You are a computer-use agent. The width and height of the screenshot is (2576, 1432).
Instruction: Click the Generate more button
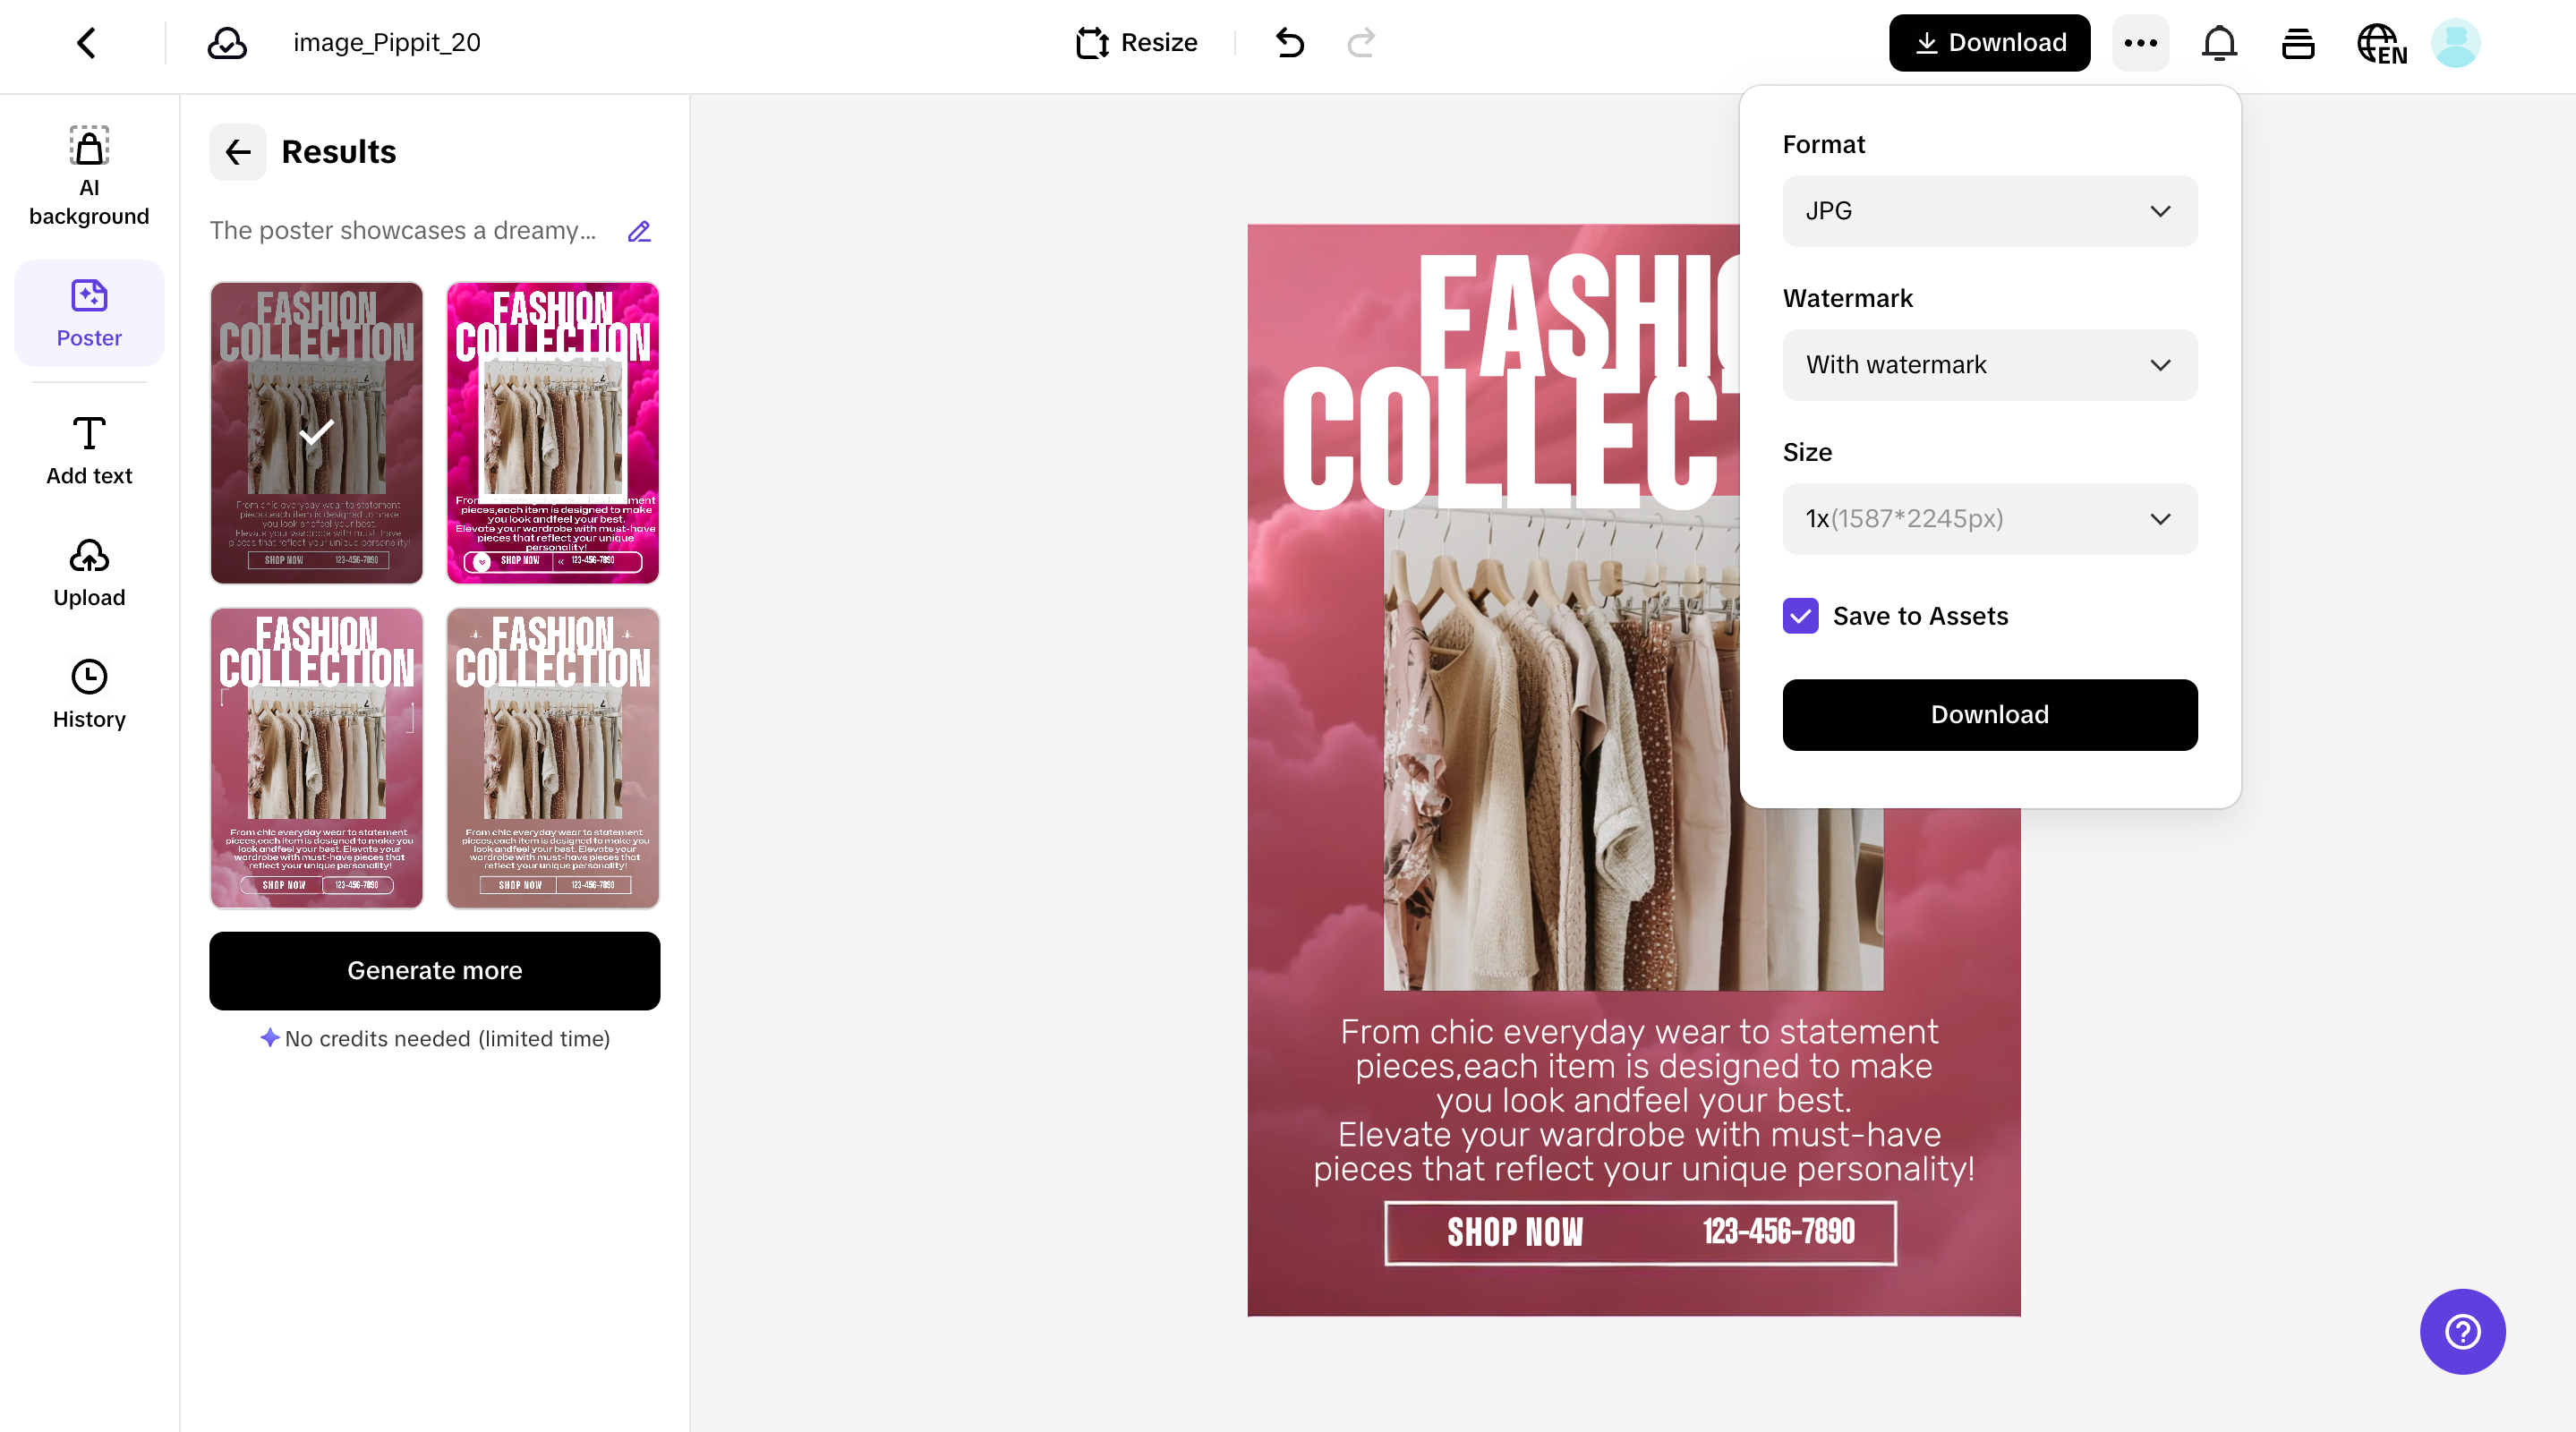tap(434, 970)
